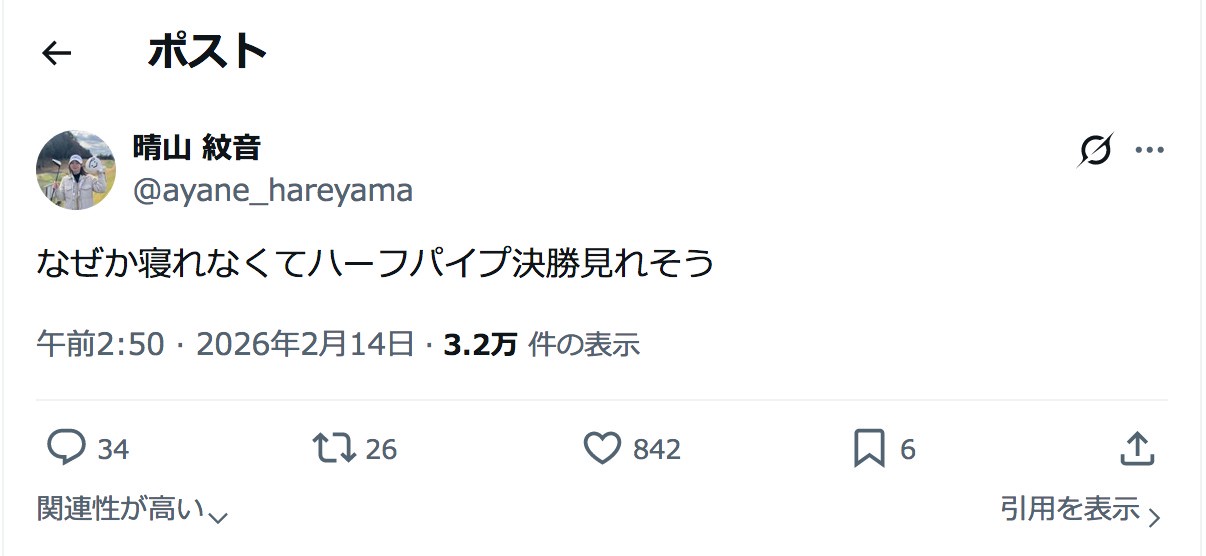
Task: Share the post via the upload icon
Action: coord(1137,448)
